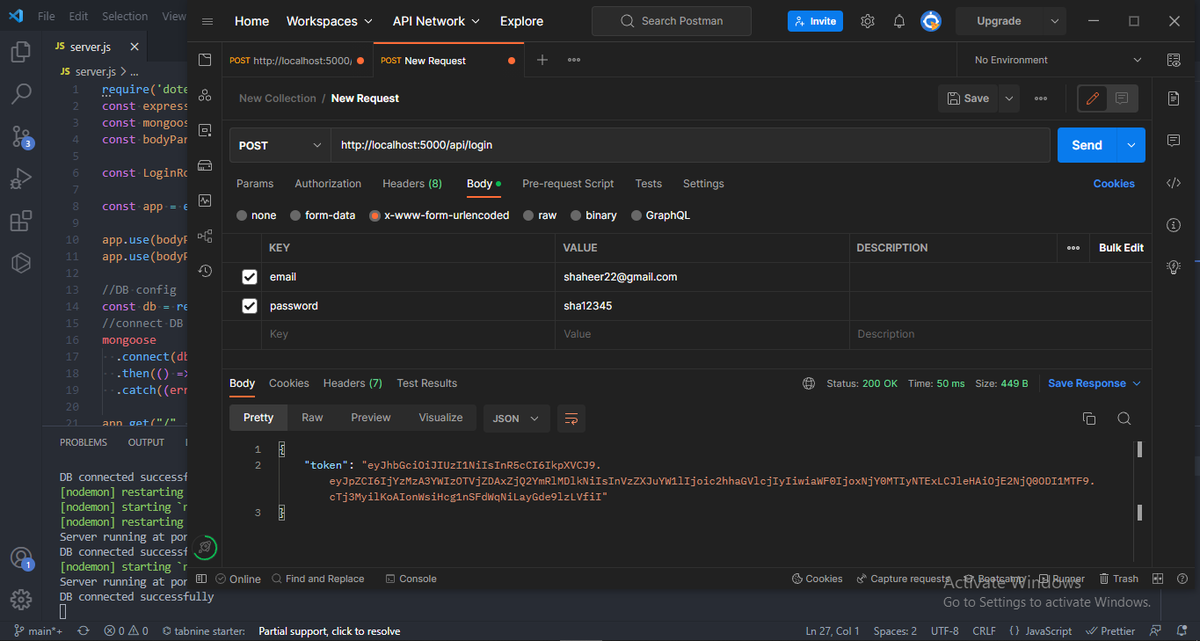Image resolution: width=1200 pixels, height=641 pixels.
Task: Select GraphQL body type
Action: pos(636,215)
